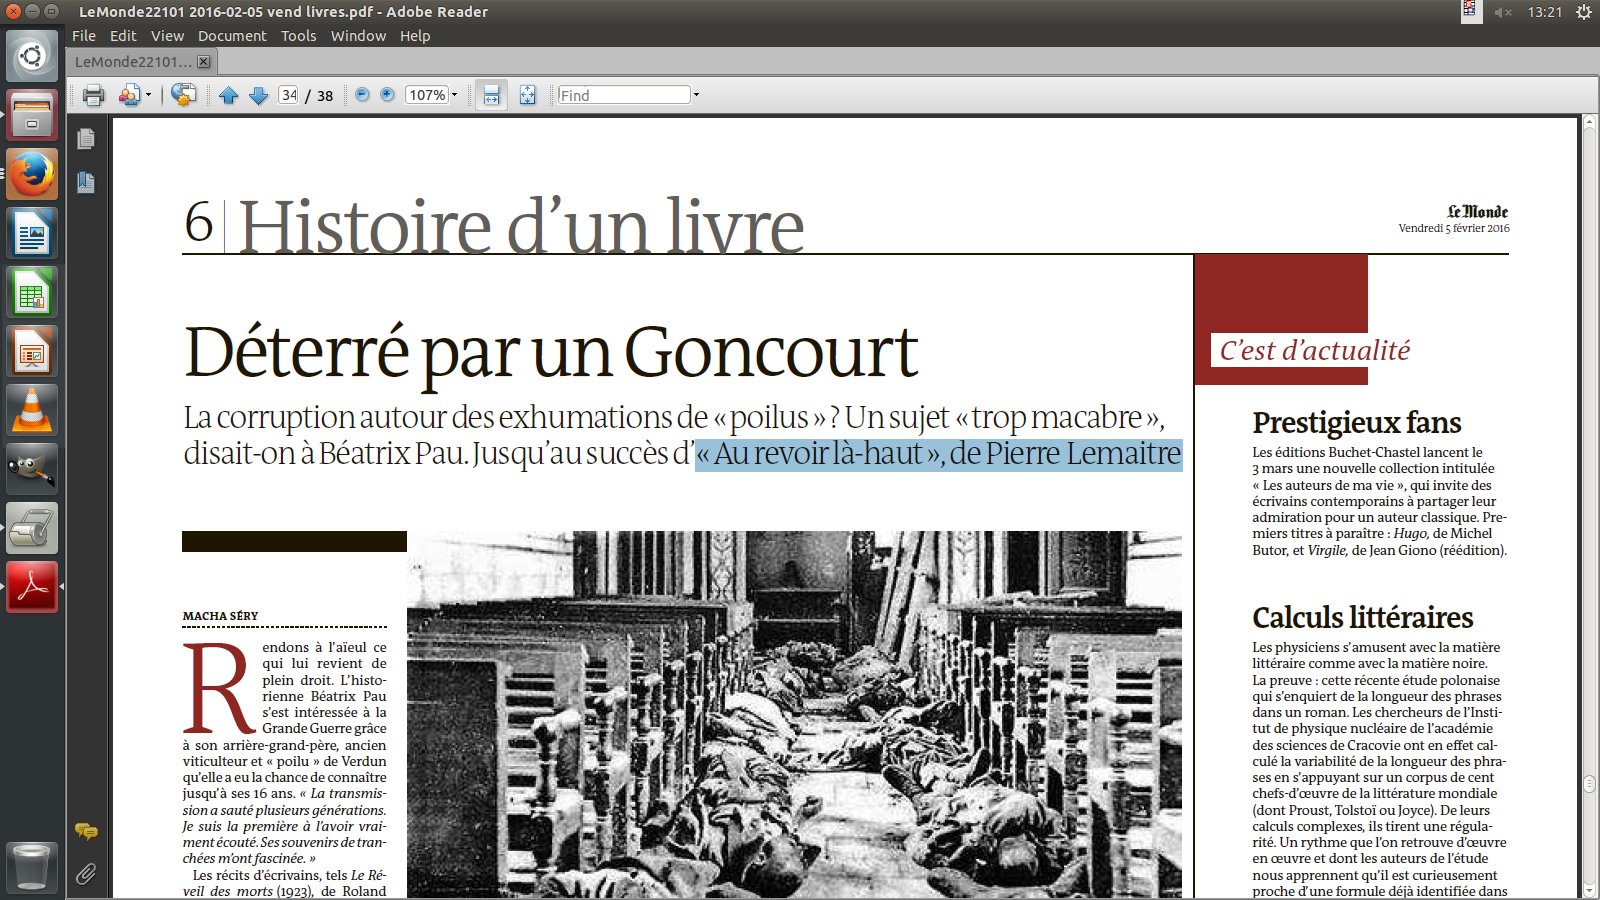Click the 'Prestigieux fans' heading
Viewport: 1600px width, 900px height.
(1356, 422)
